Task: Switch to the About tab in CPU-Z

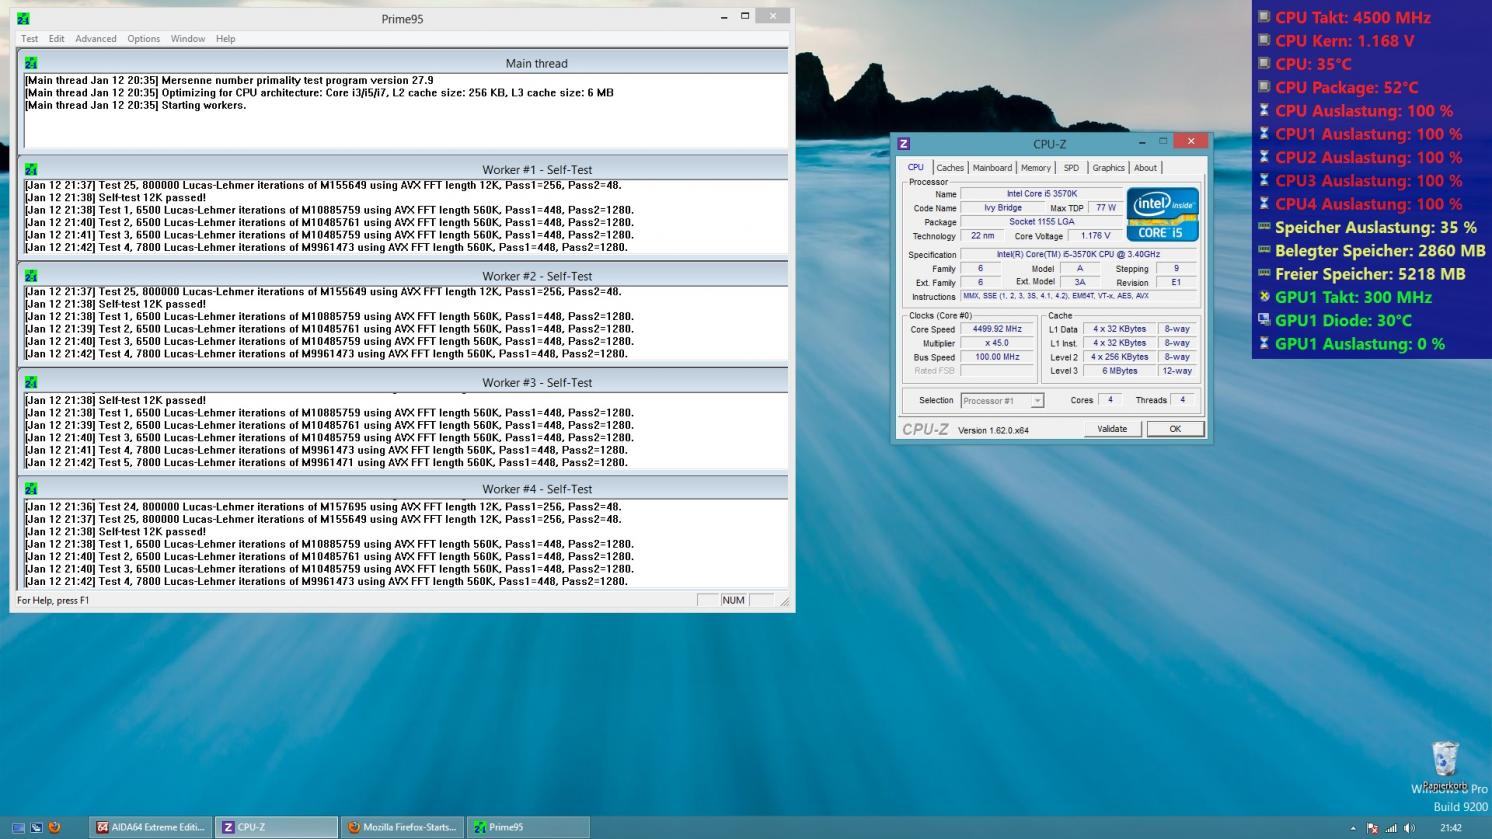Action: [x=1145, y=168]
